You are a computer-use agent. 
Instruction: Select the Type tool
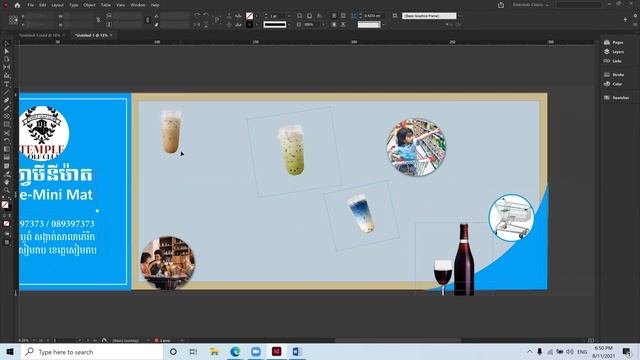7,84
